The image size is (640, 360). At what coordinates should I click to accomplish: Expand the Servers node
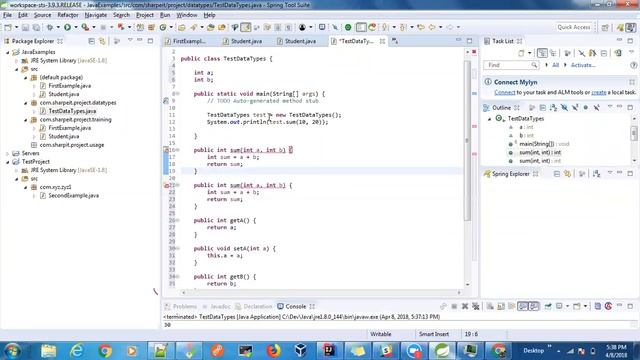tap(7, 153)
